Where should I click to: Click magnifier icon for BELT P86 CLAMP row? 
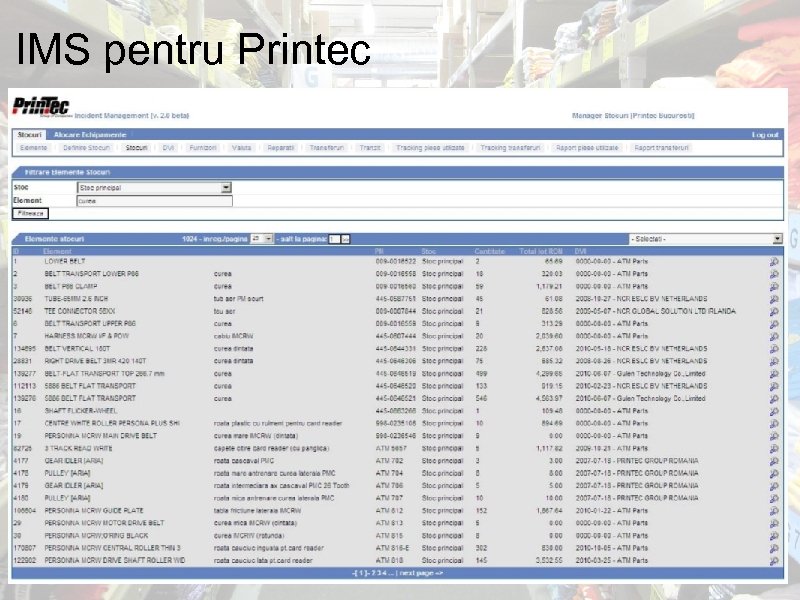(774, 287)
